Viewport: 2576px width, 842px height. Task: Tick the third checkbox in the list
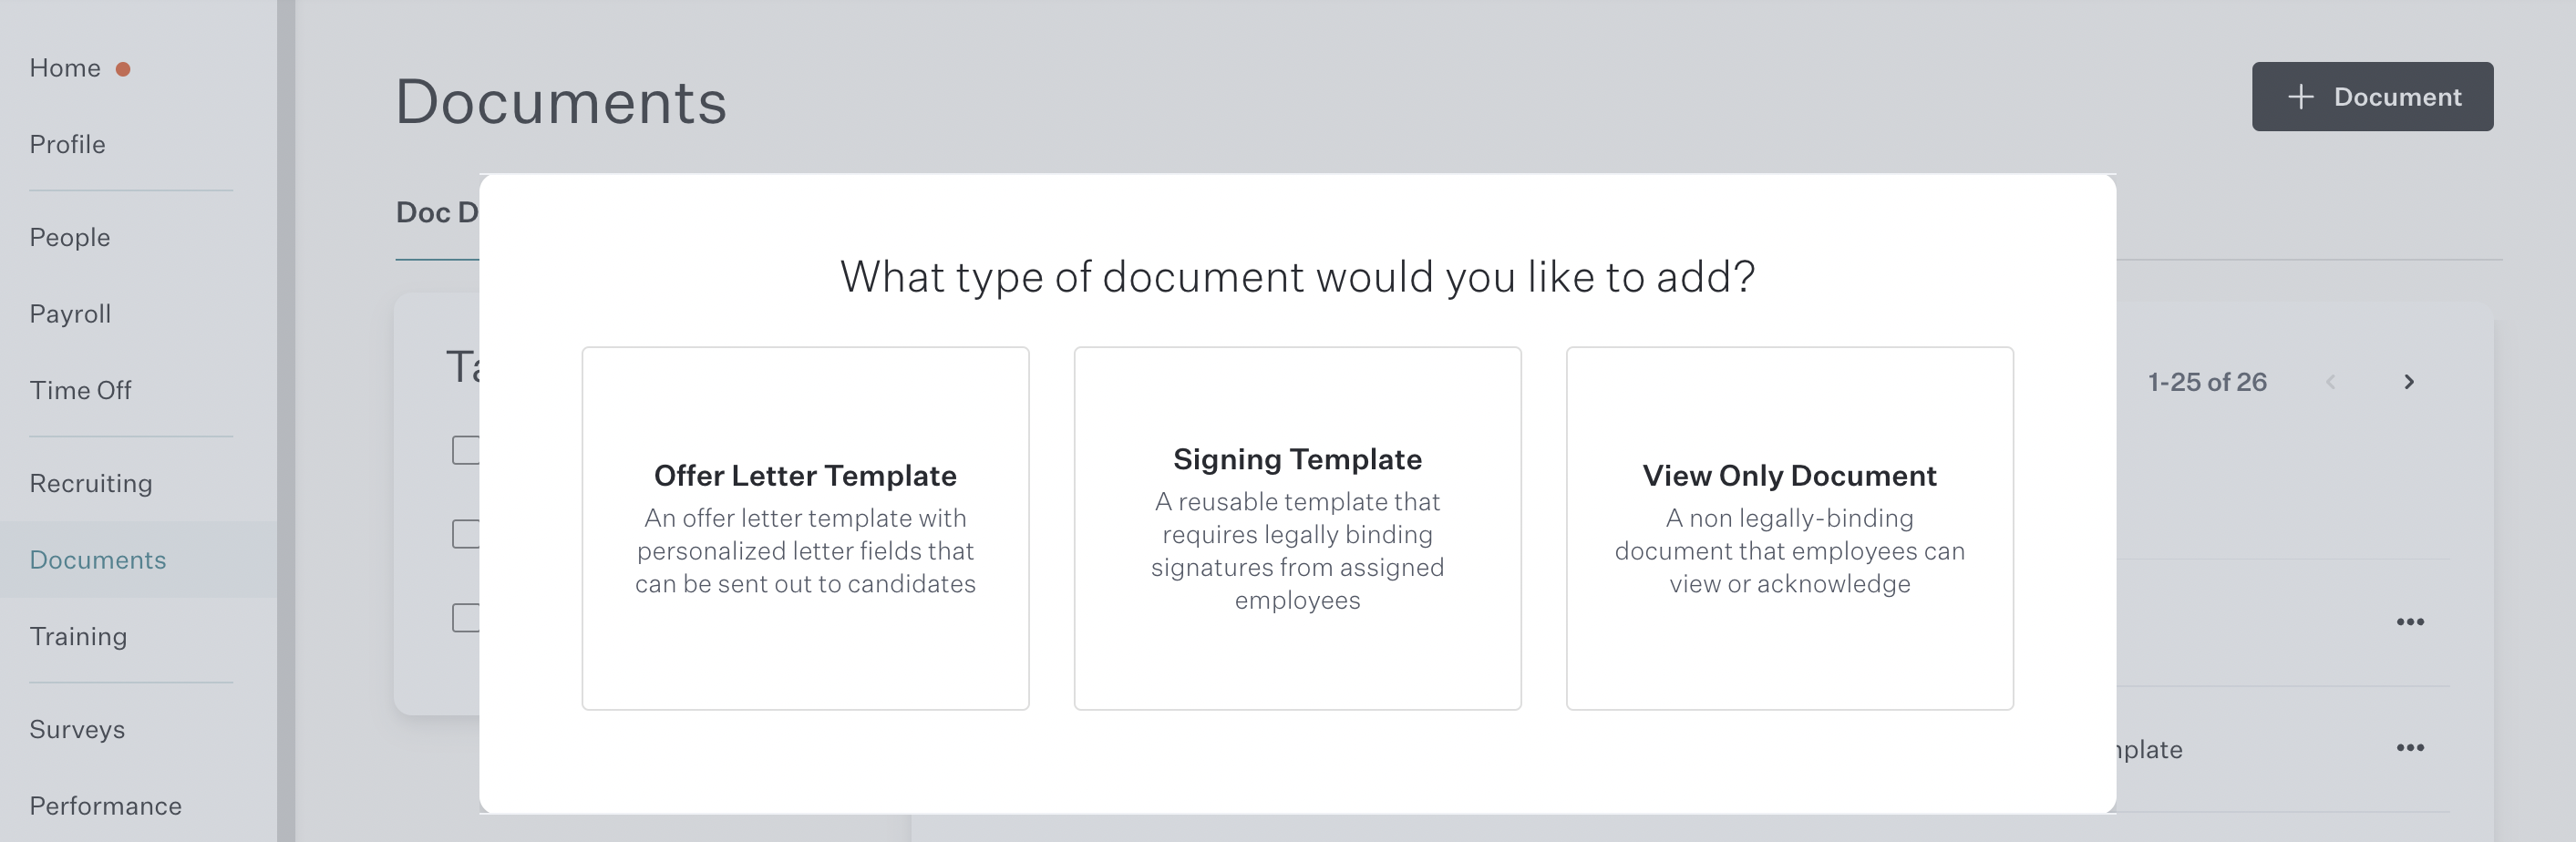(x=466, y=618)
